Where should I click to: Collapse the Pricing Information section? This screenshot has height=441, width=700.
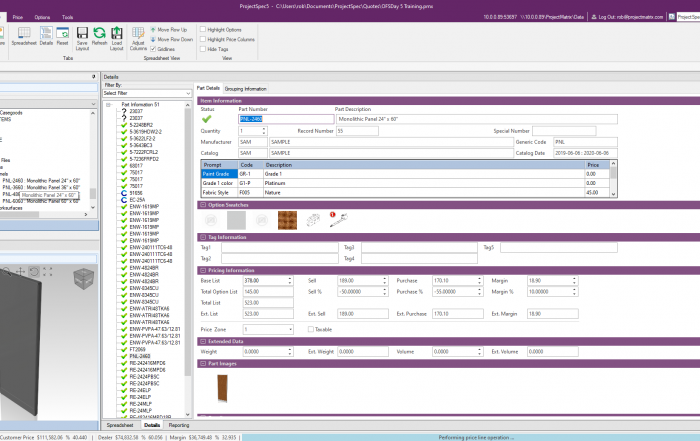tap(203, 270)
